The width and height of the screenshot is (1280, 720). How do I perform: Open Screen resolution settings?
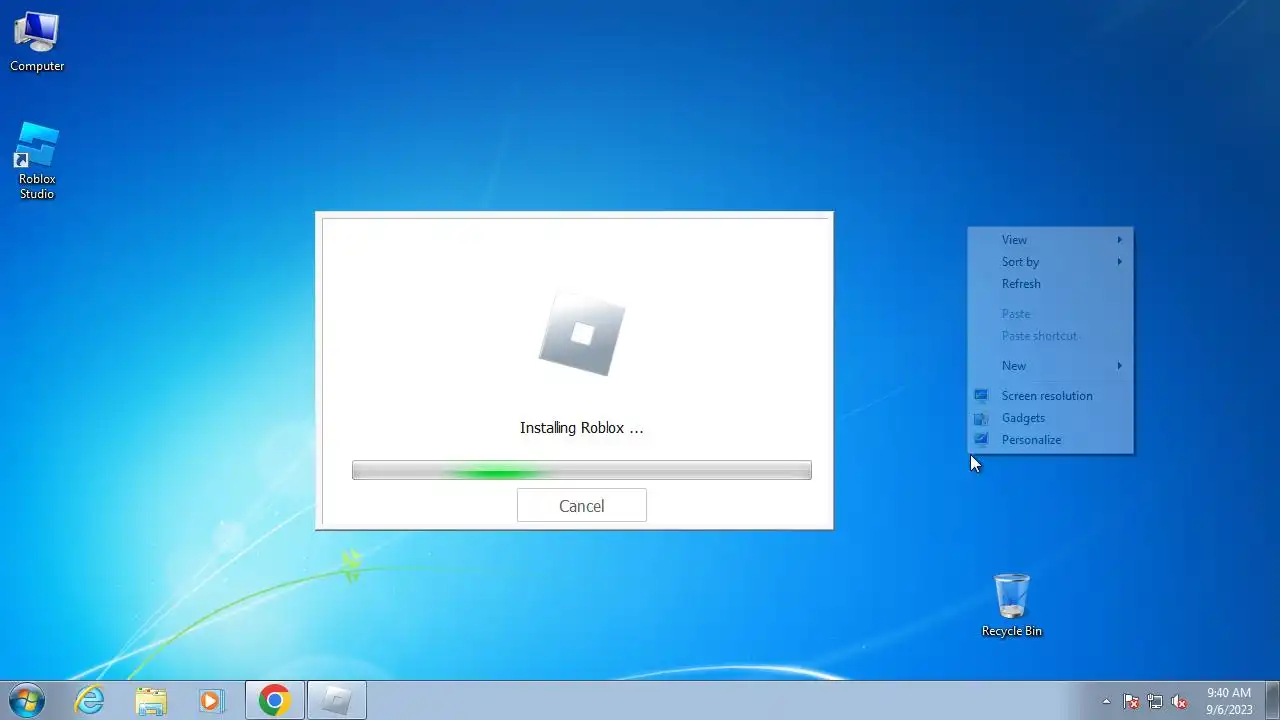(1050, 396)
